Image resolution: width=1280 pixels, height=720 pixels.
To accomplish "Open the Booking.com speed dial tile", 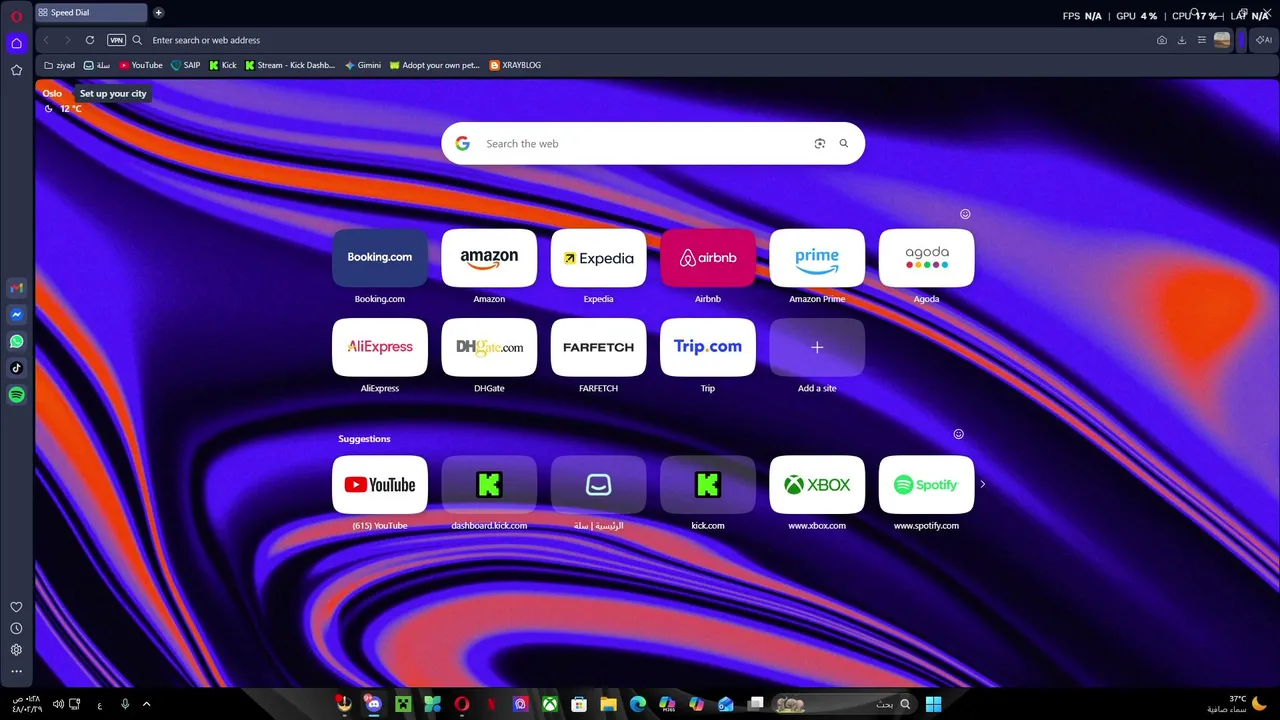I will (380, 258).
